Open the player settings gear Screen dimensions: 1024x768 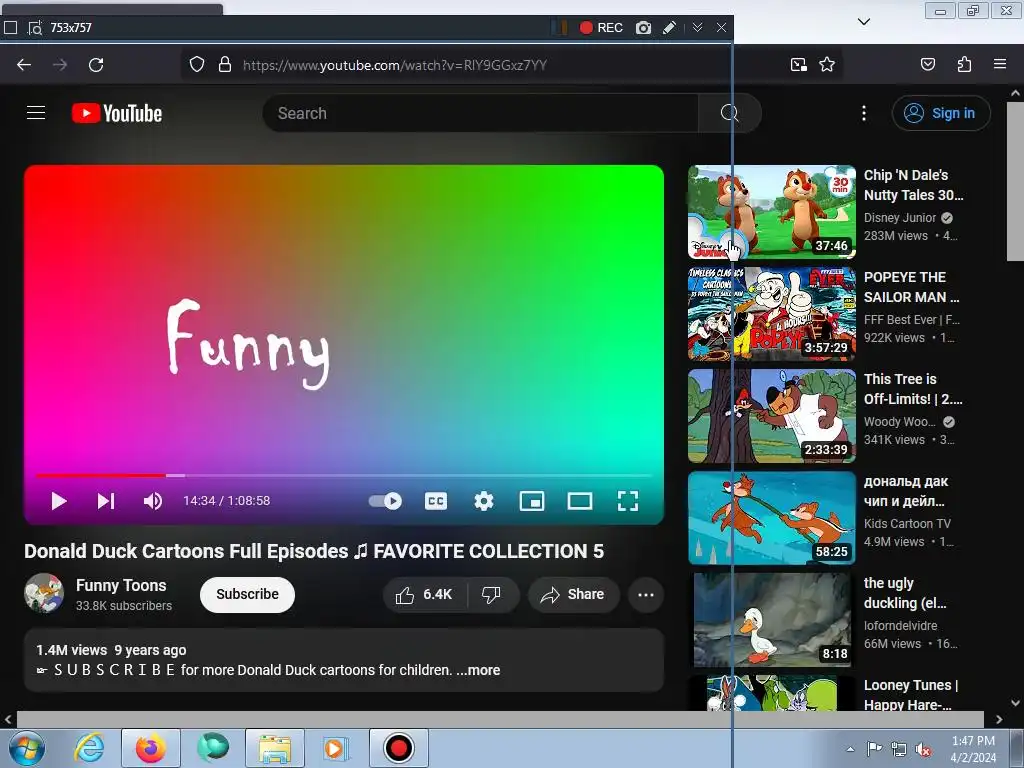click(x=484, y=501)
